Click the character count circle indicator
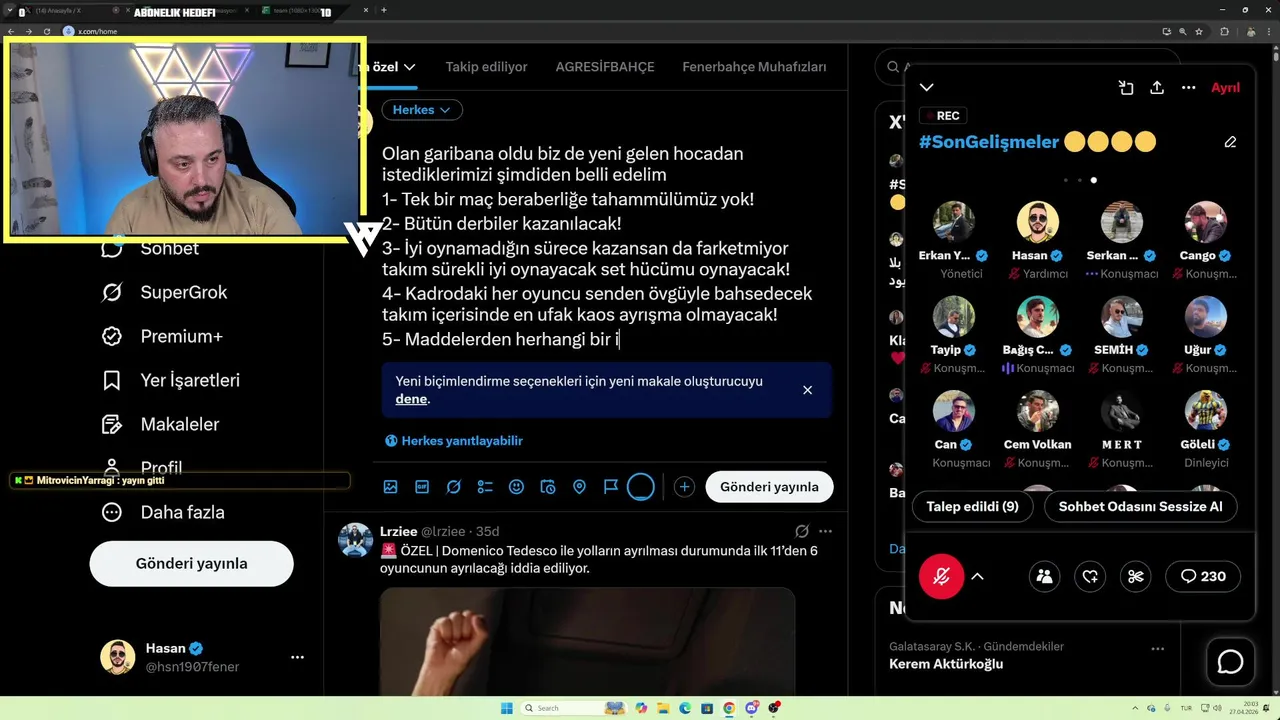This screenshot has width=1280, height=720. pyautogui.click(x=641, y=487)
